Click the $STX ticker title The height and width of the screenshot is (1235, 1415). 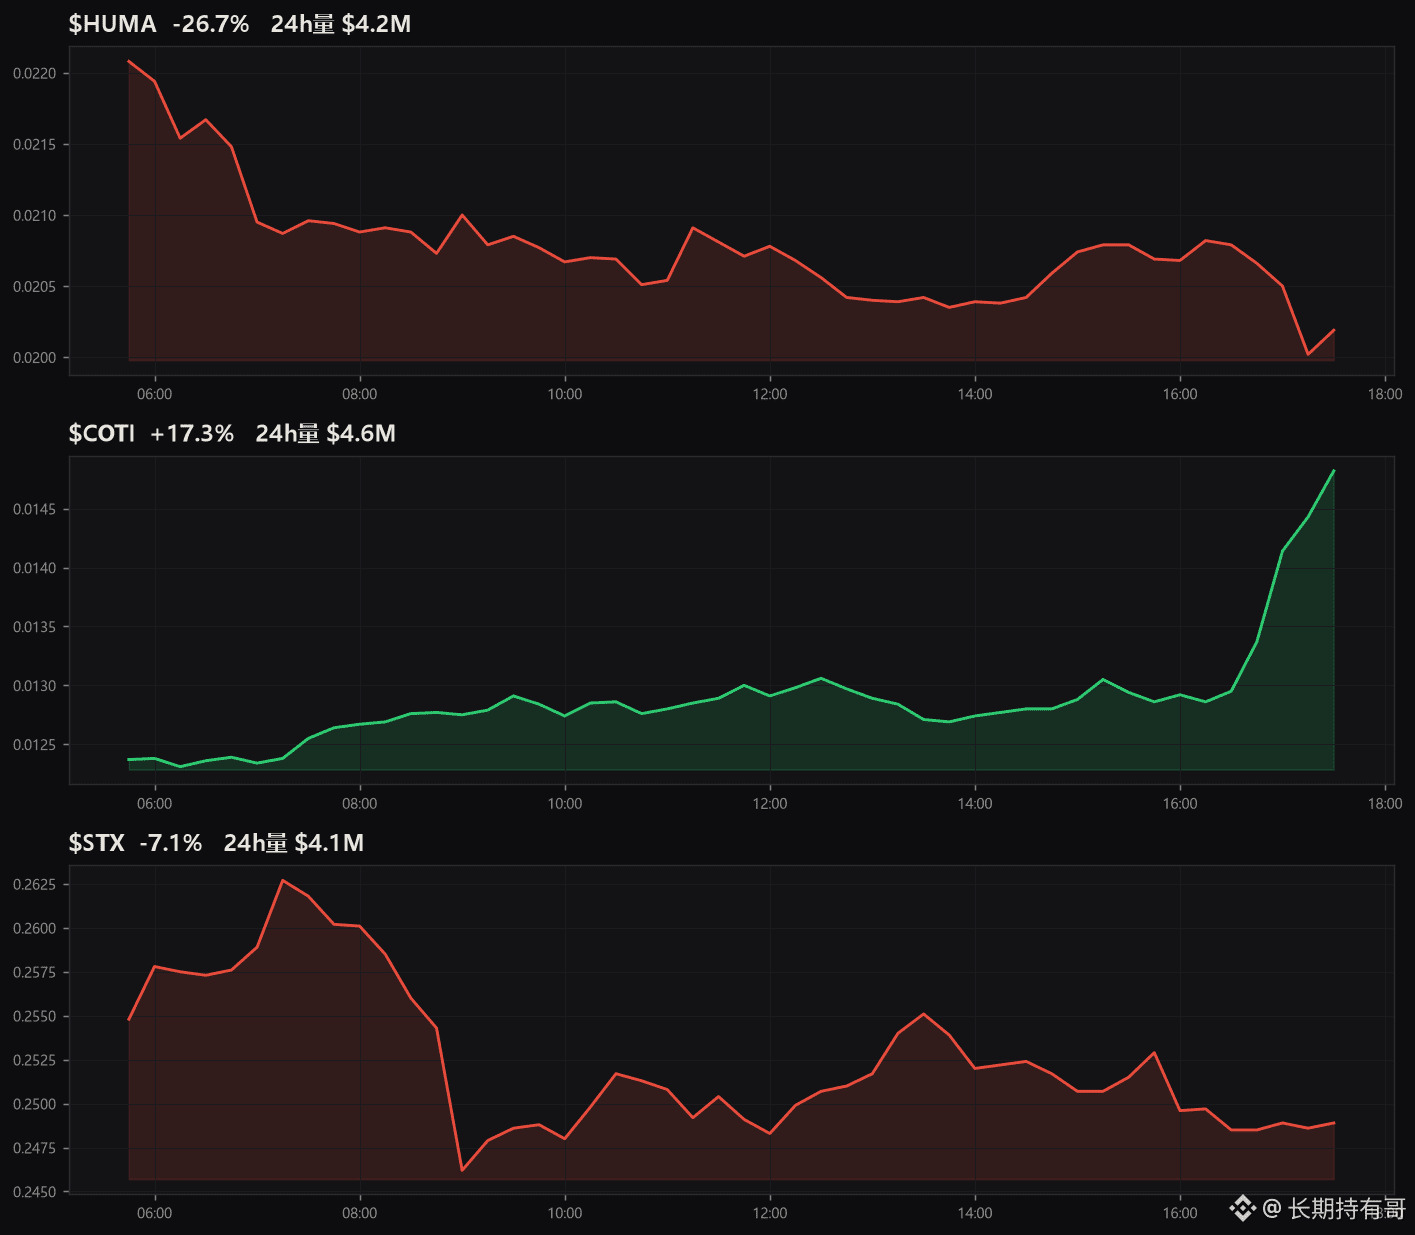click(x=97, y=843)
